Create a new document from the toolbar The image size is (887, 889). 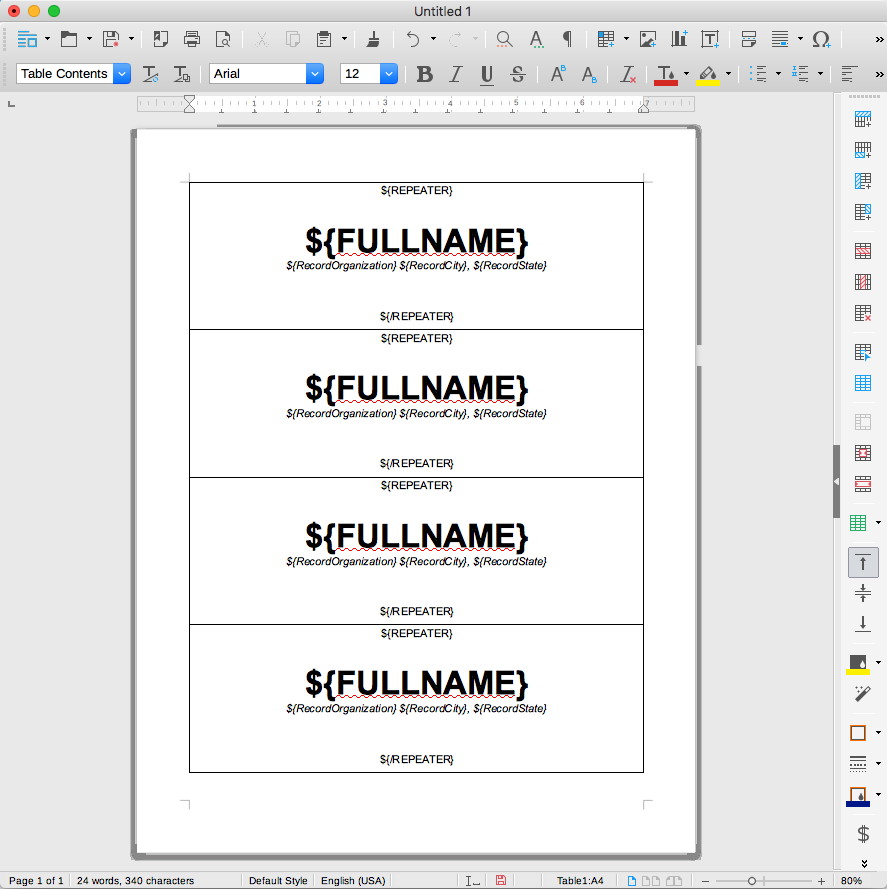coord(27,39)
